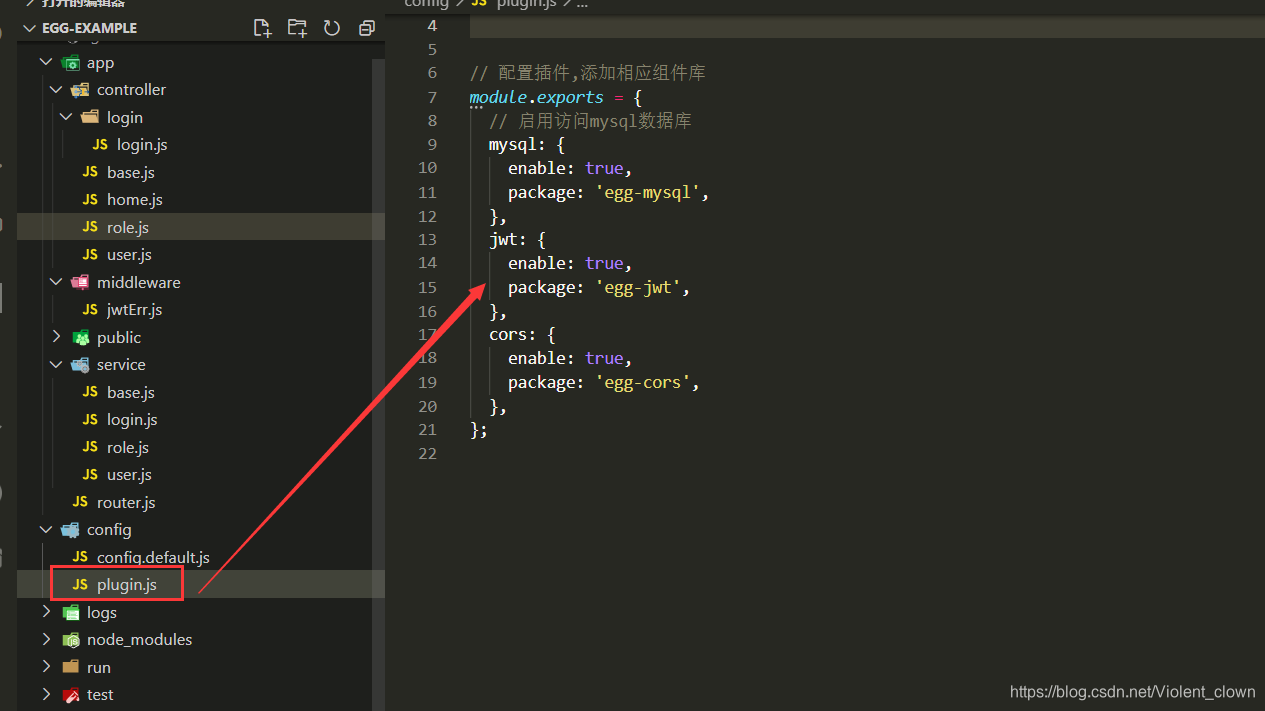The width and height of the screenshot is (1265, 711).
Task: Click the JS icon beside jwtErr.js
Action: click(x=89, y=309)
